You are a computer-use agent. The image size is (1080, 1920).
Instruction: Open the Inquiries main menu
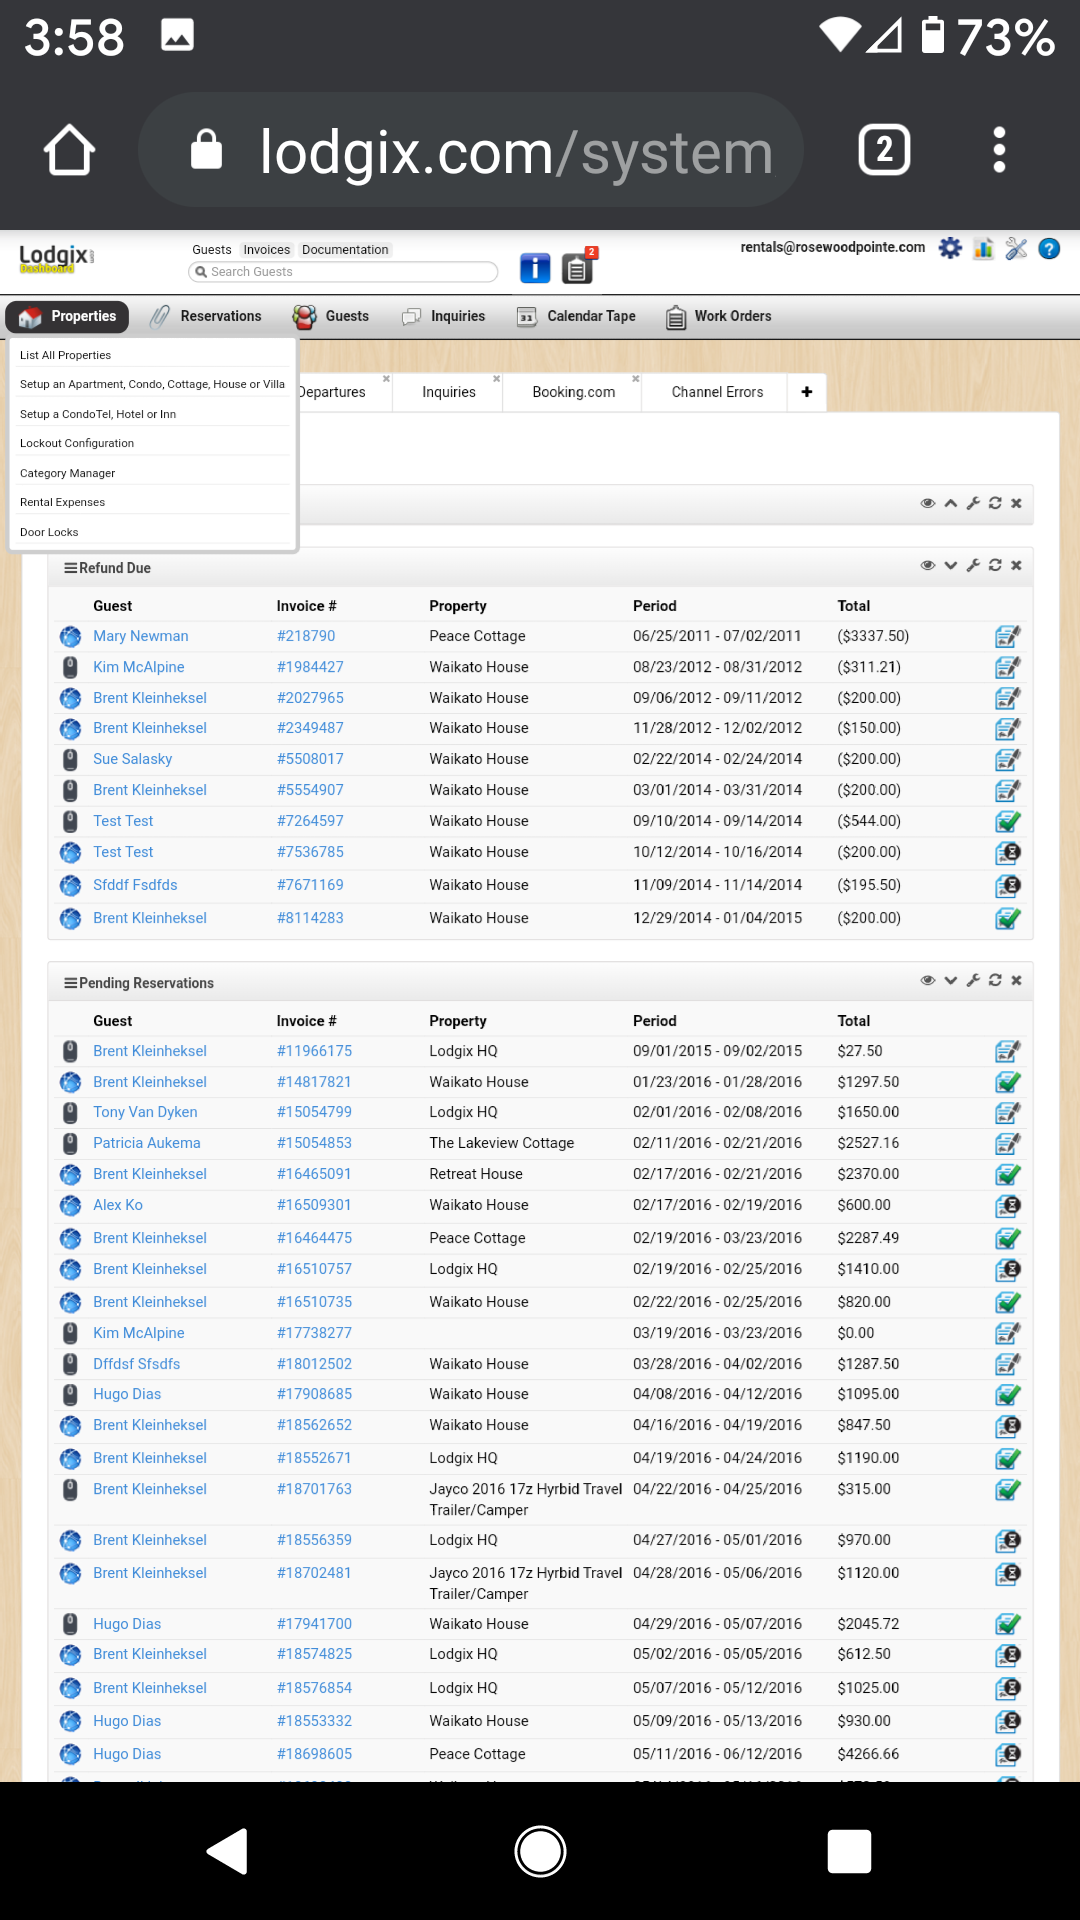[444, 316]
